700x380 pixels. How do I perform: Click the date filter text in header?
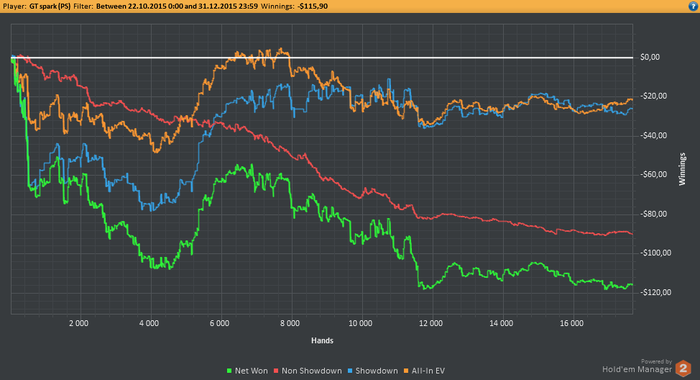click(x=177, y=6)
